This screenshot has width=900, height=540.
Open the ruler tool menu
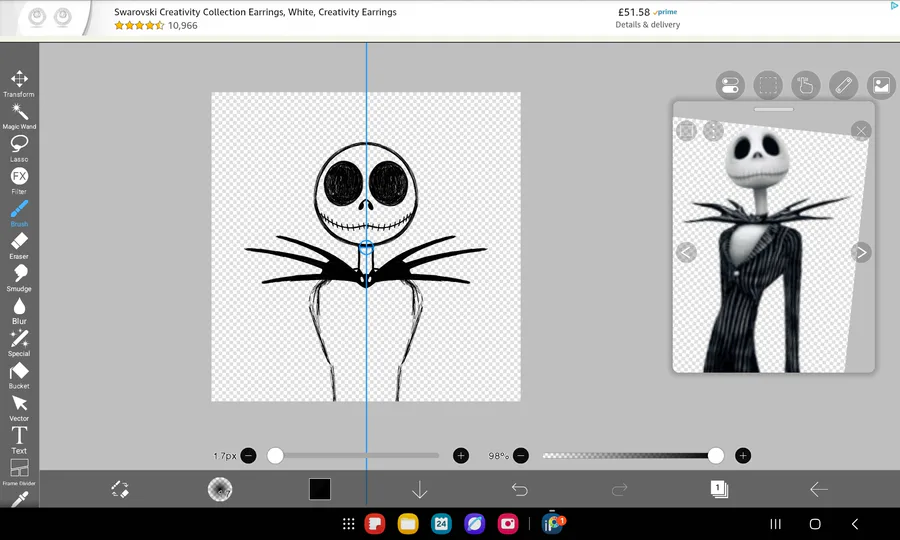point(844,86)
